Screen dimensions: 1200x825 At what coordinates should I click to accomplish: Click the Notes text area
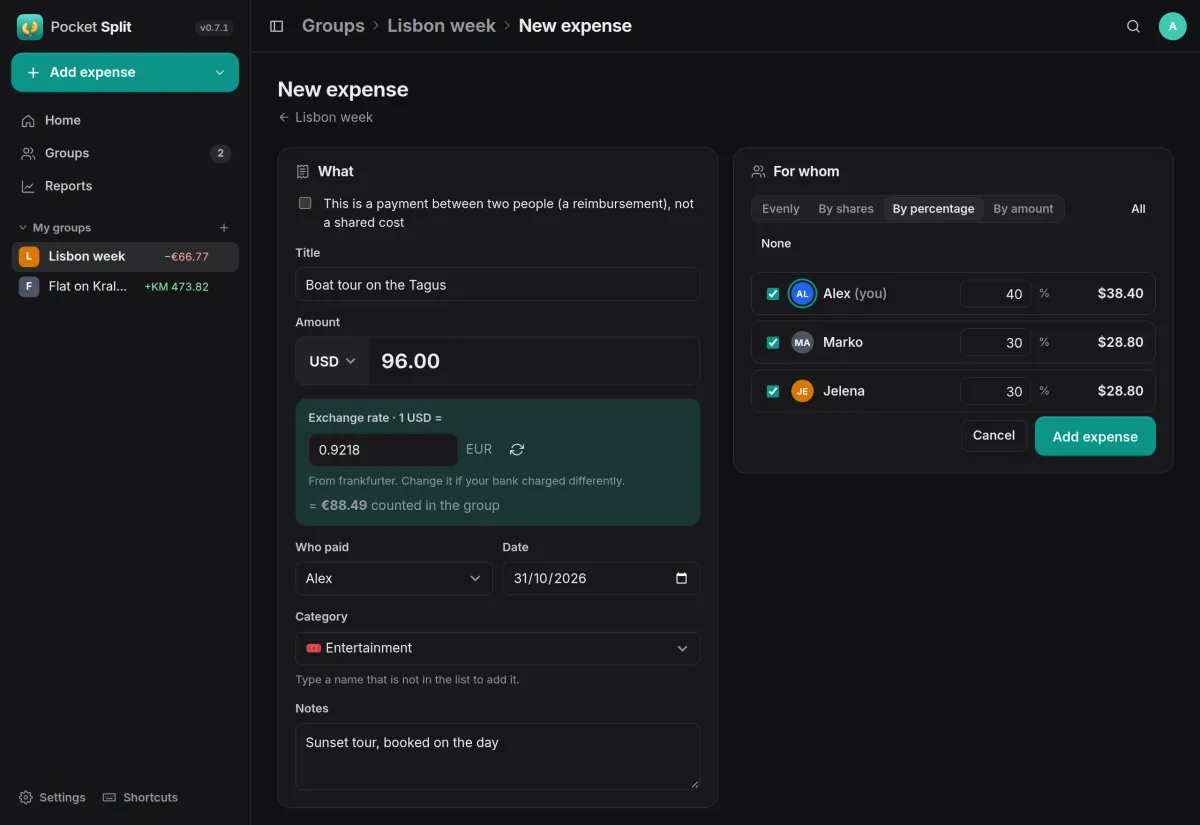497,757
